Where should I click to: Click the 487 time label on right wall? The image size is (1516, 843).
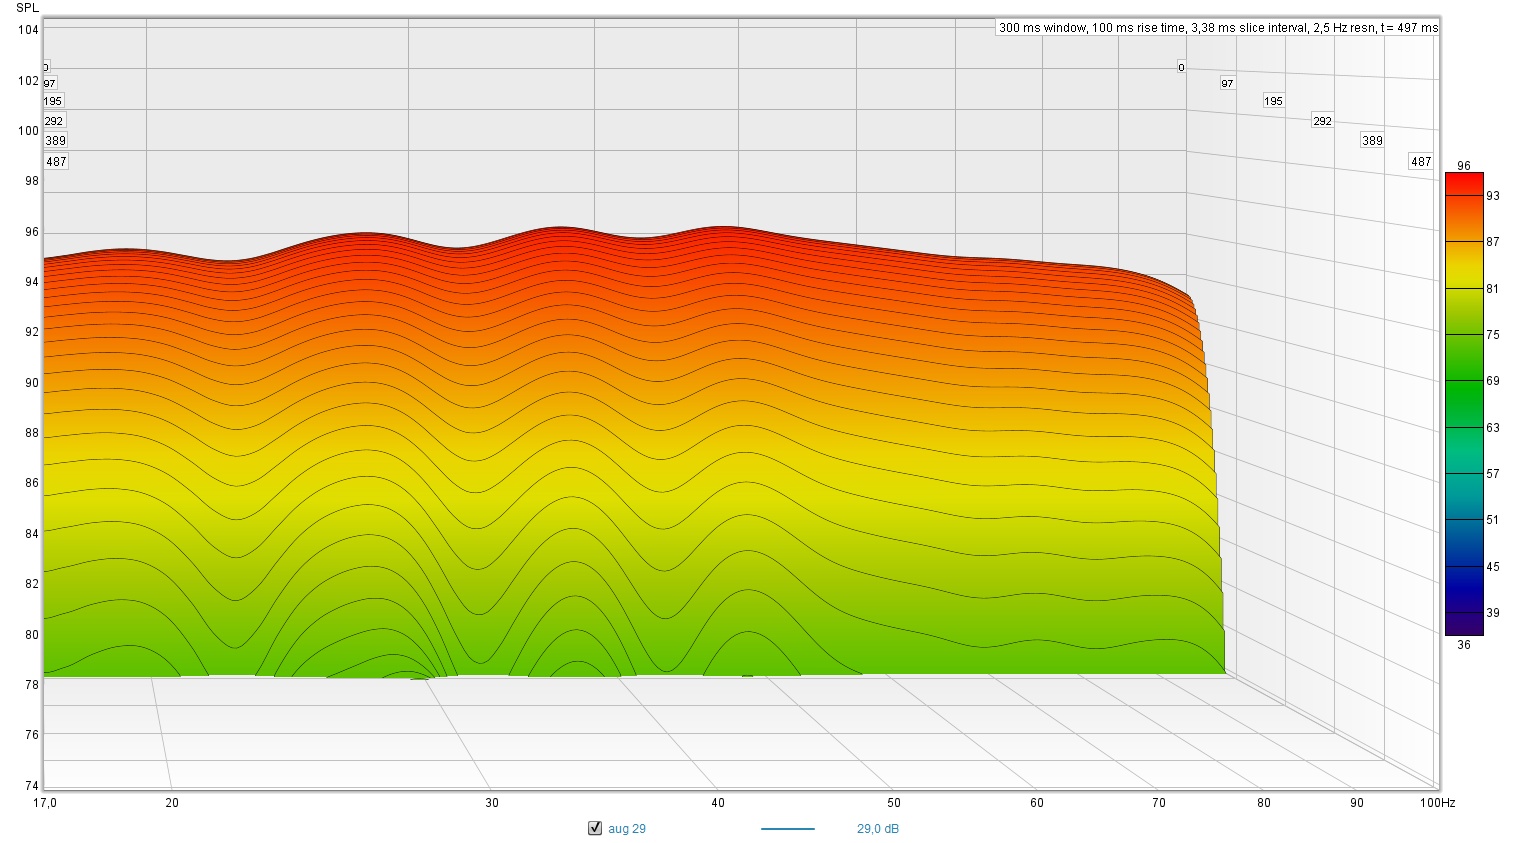1421,161
